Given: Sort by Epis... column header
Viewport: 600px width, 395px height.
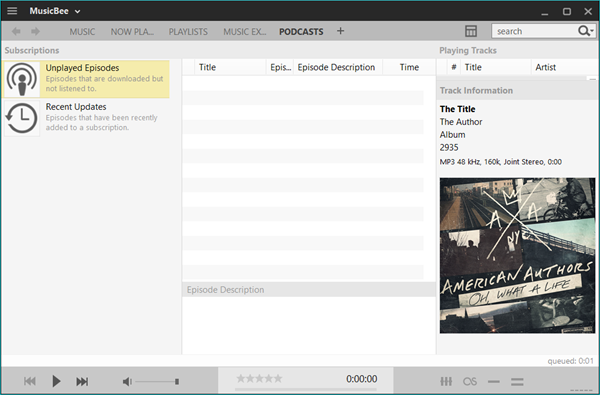Looking at the screenshot, I should click(x=280, y=67).
